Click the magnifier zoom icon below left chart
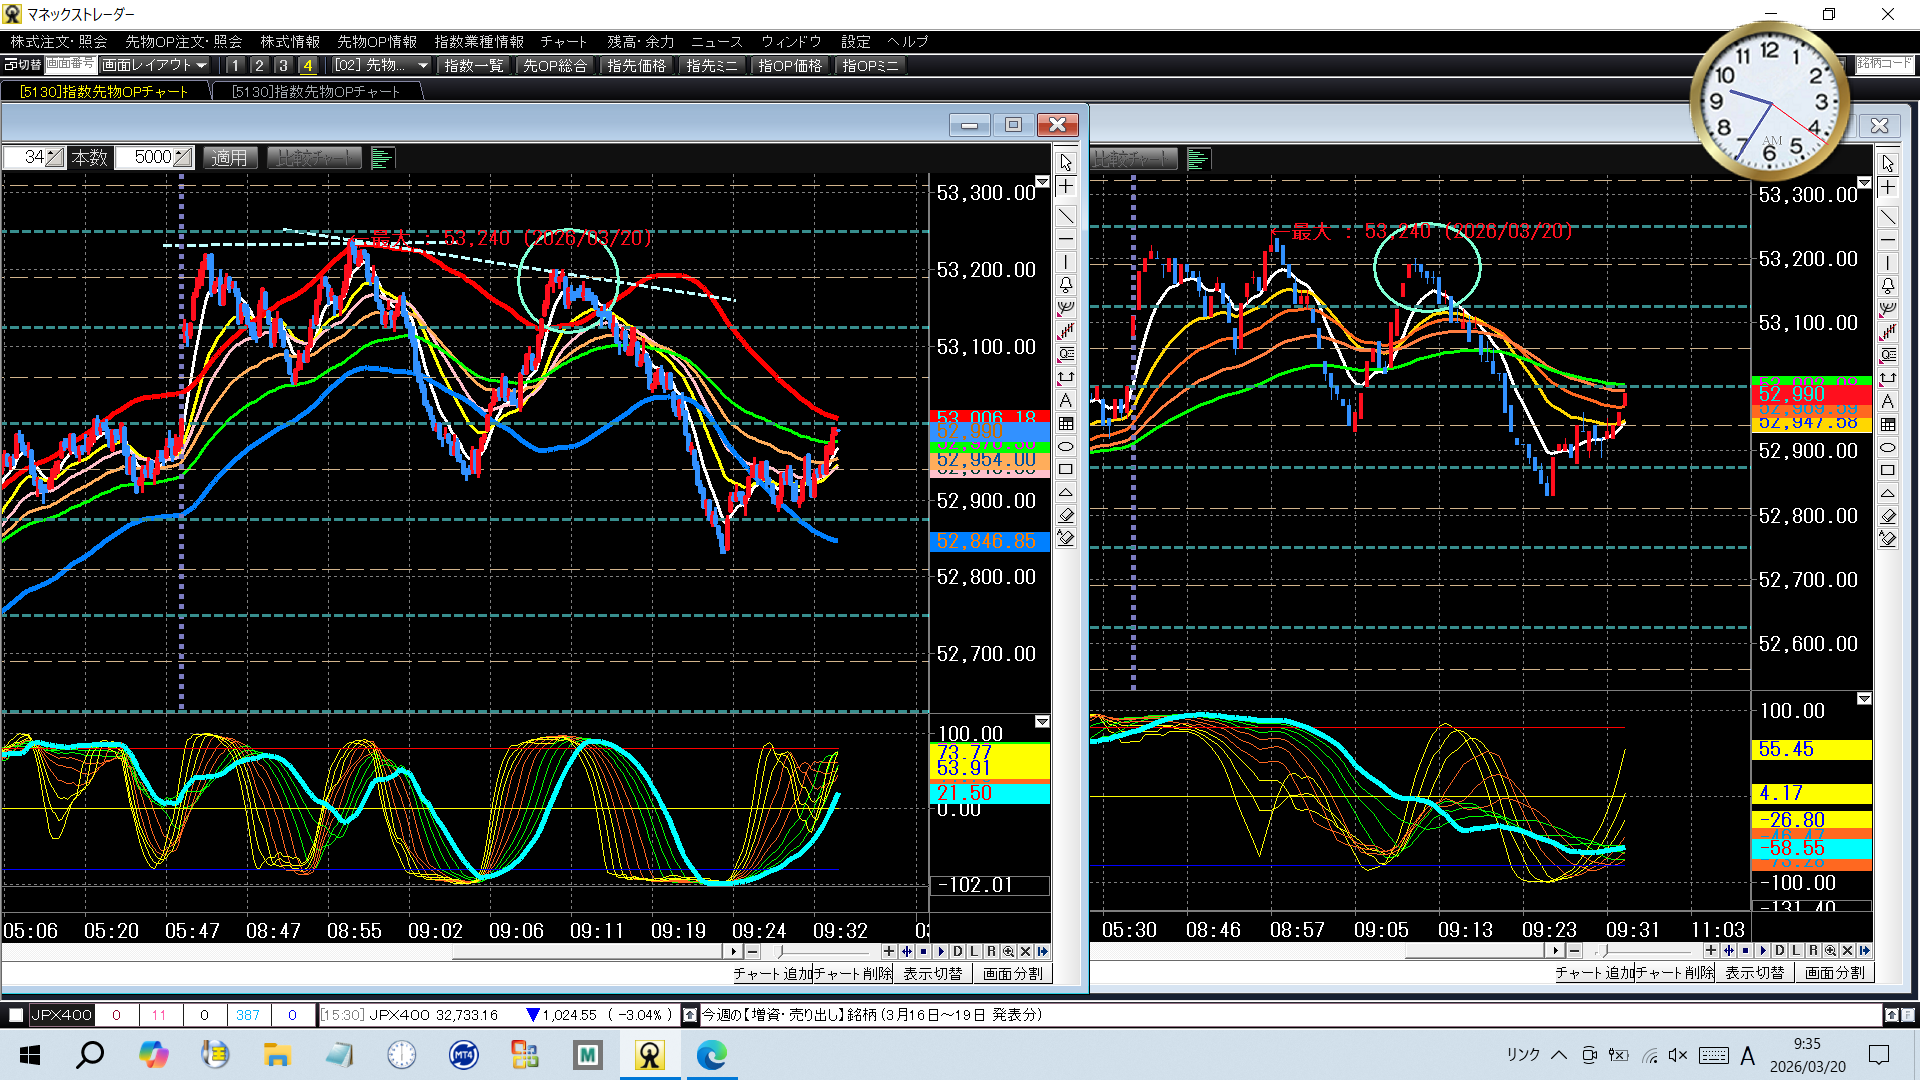1920x1080 pixels. tap(1008, 951)
